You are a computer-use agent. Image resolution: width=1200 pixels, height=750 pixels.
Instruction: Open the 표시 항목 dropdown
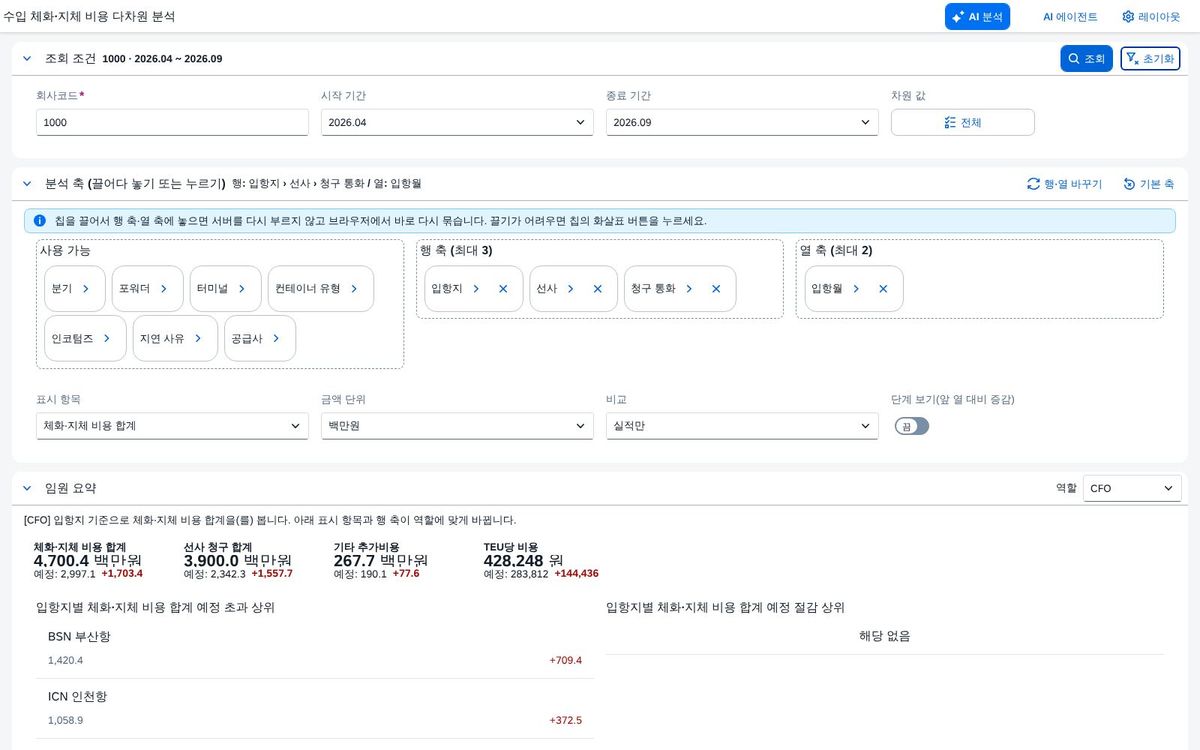coord(172,426)
